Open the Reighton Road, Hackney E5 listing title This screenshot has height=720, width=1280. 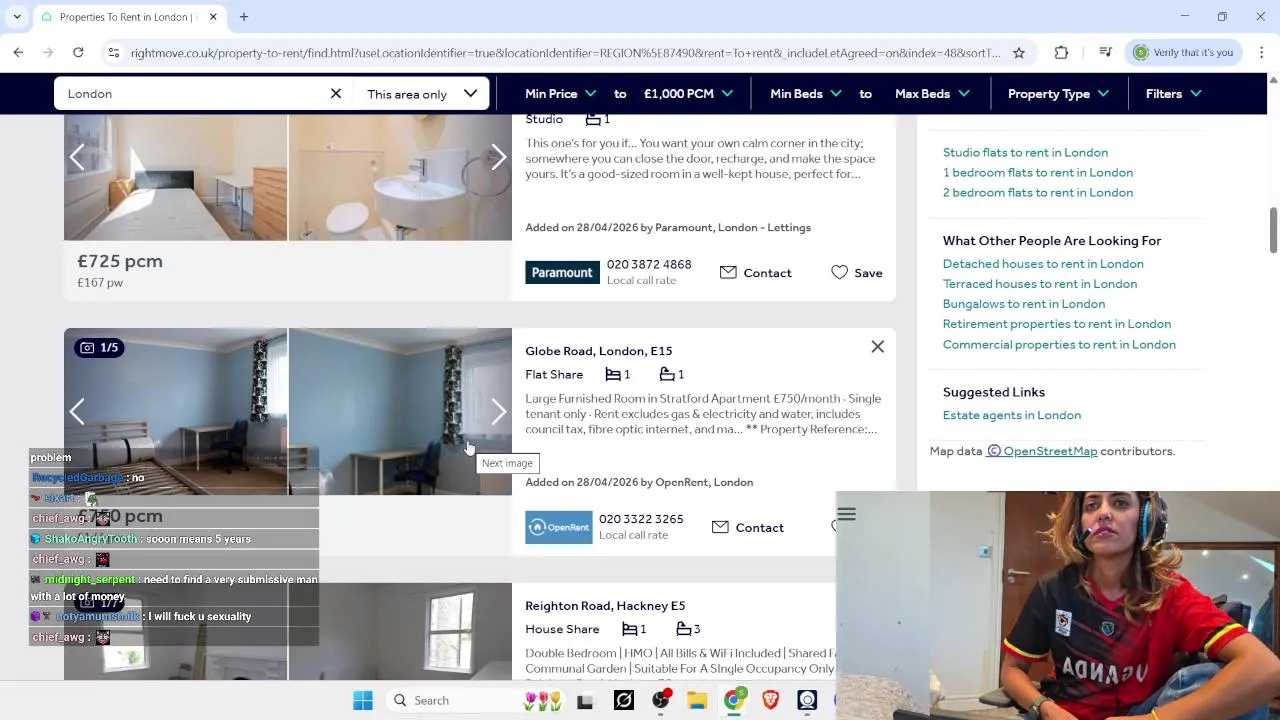tap(605, 606)
